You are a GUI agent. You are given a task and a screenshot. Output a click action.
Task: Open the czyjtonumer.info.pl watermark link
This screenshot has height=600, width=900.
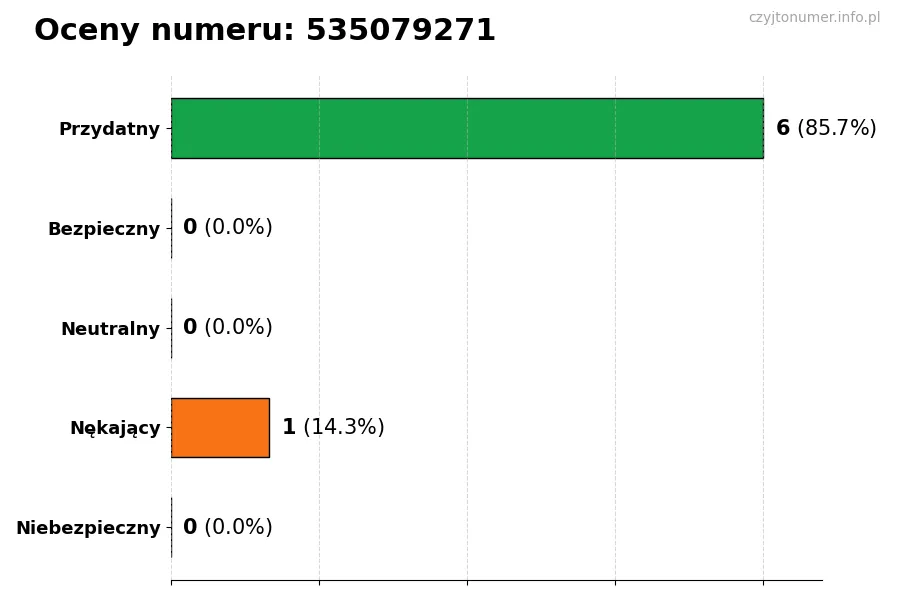coord(814,18)
